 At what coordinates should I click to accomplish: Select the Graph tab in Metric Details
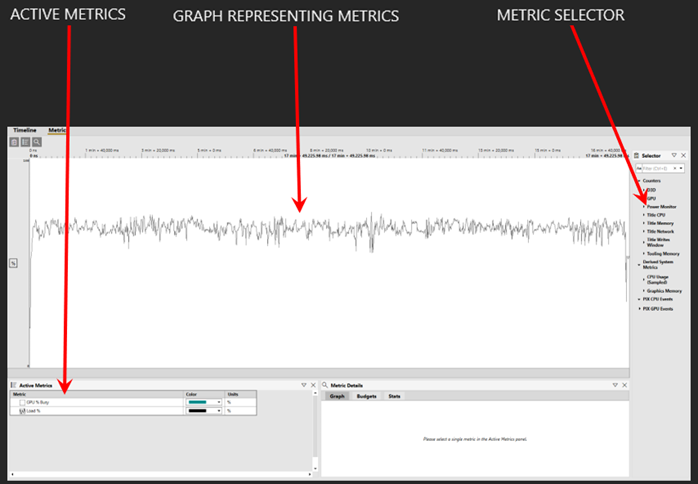pos(337,396)
